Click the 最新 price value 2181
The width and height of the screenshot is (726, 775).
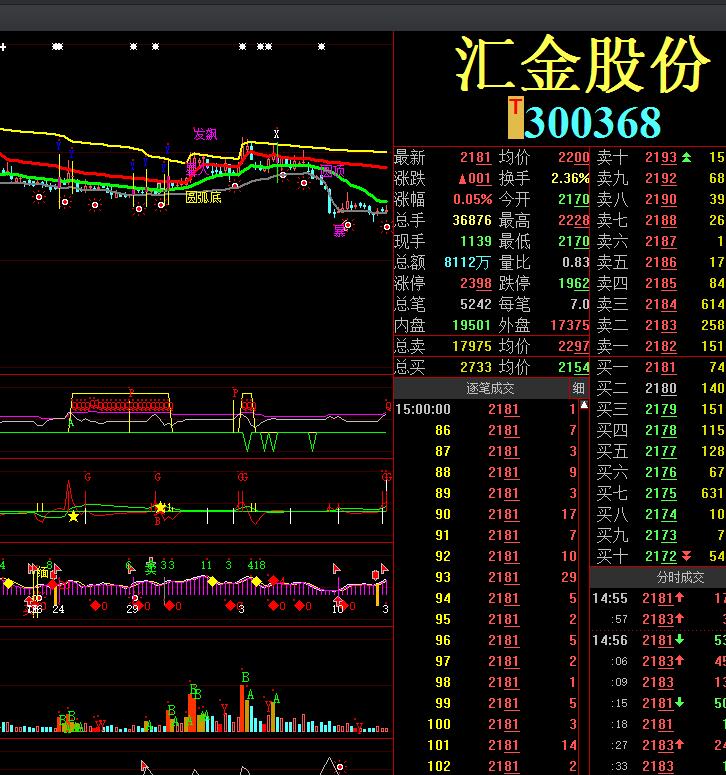coord(475,158)
